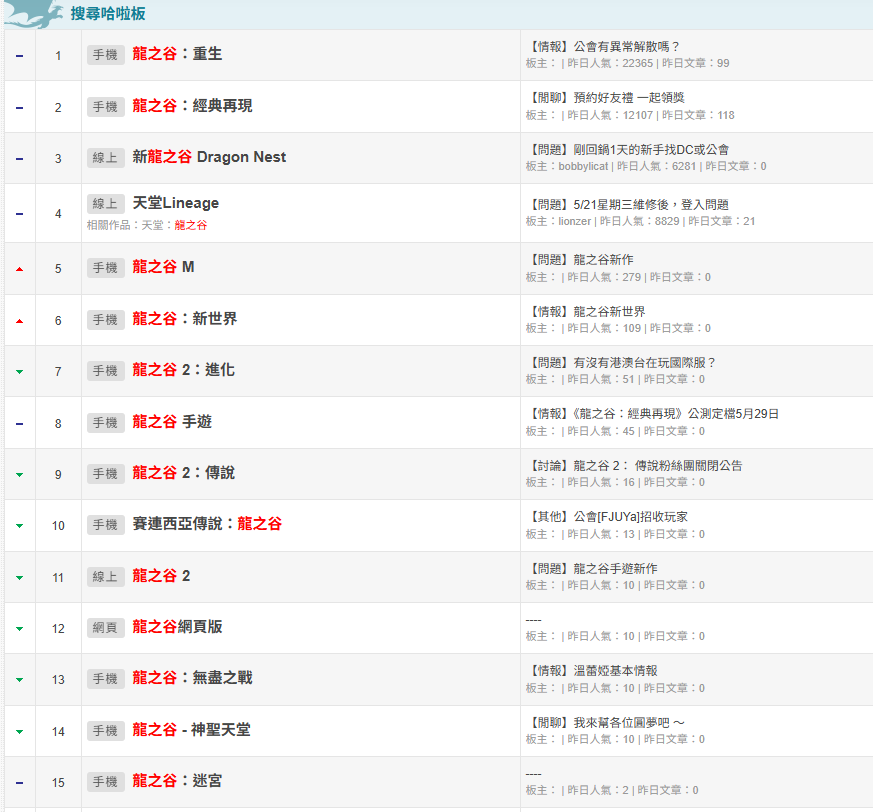Open the 龍之谷：無盡之戰 board
The width and height of the screenshot is (873, 812).
pyautogui.click(x=192, y=678)
